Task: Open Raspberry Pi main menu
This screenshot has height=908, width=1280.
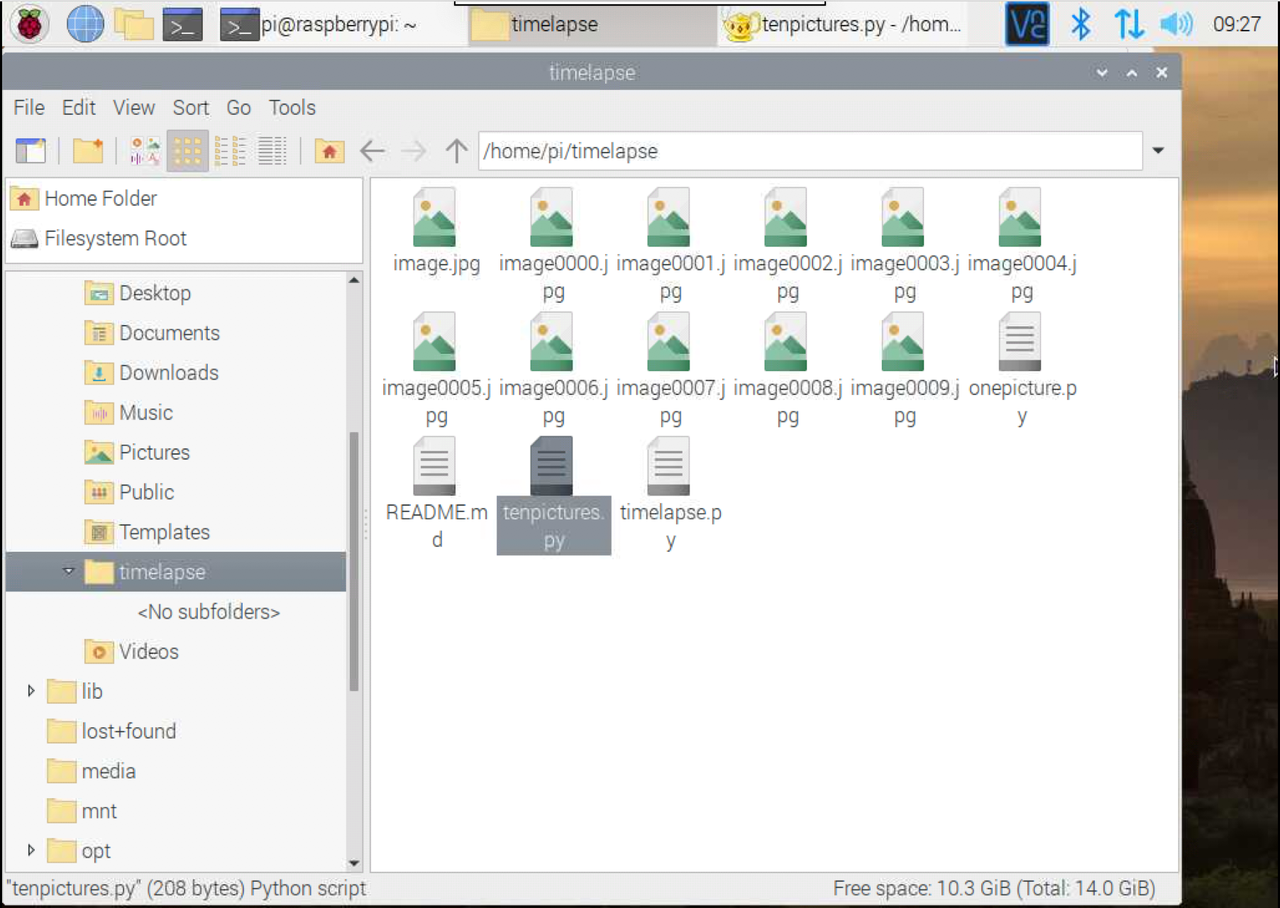Action: click(x=30, y=24)
